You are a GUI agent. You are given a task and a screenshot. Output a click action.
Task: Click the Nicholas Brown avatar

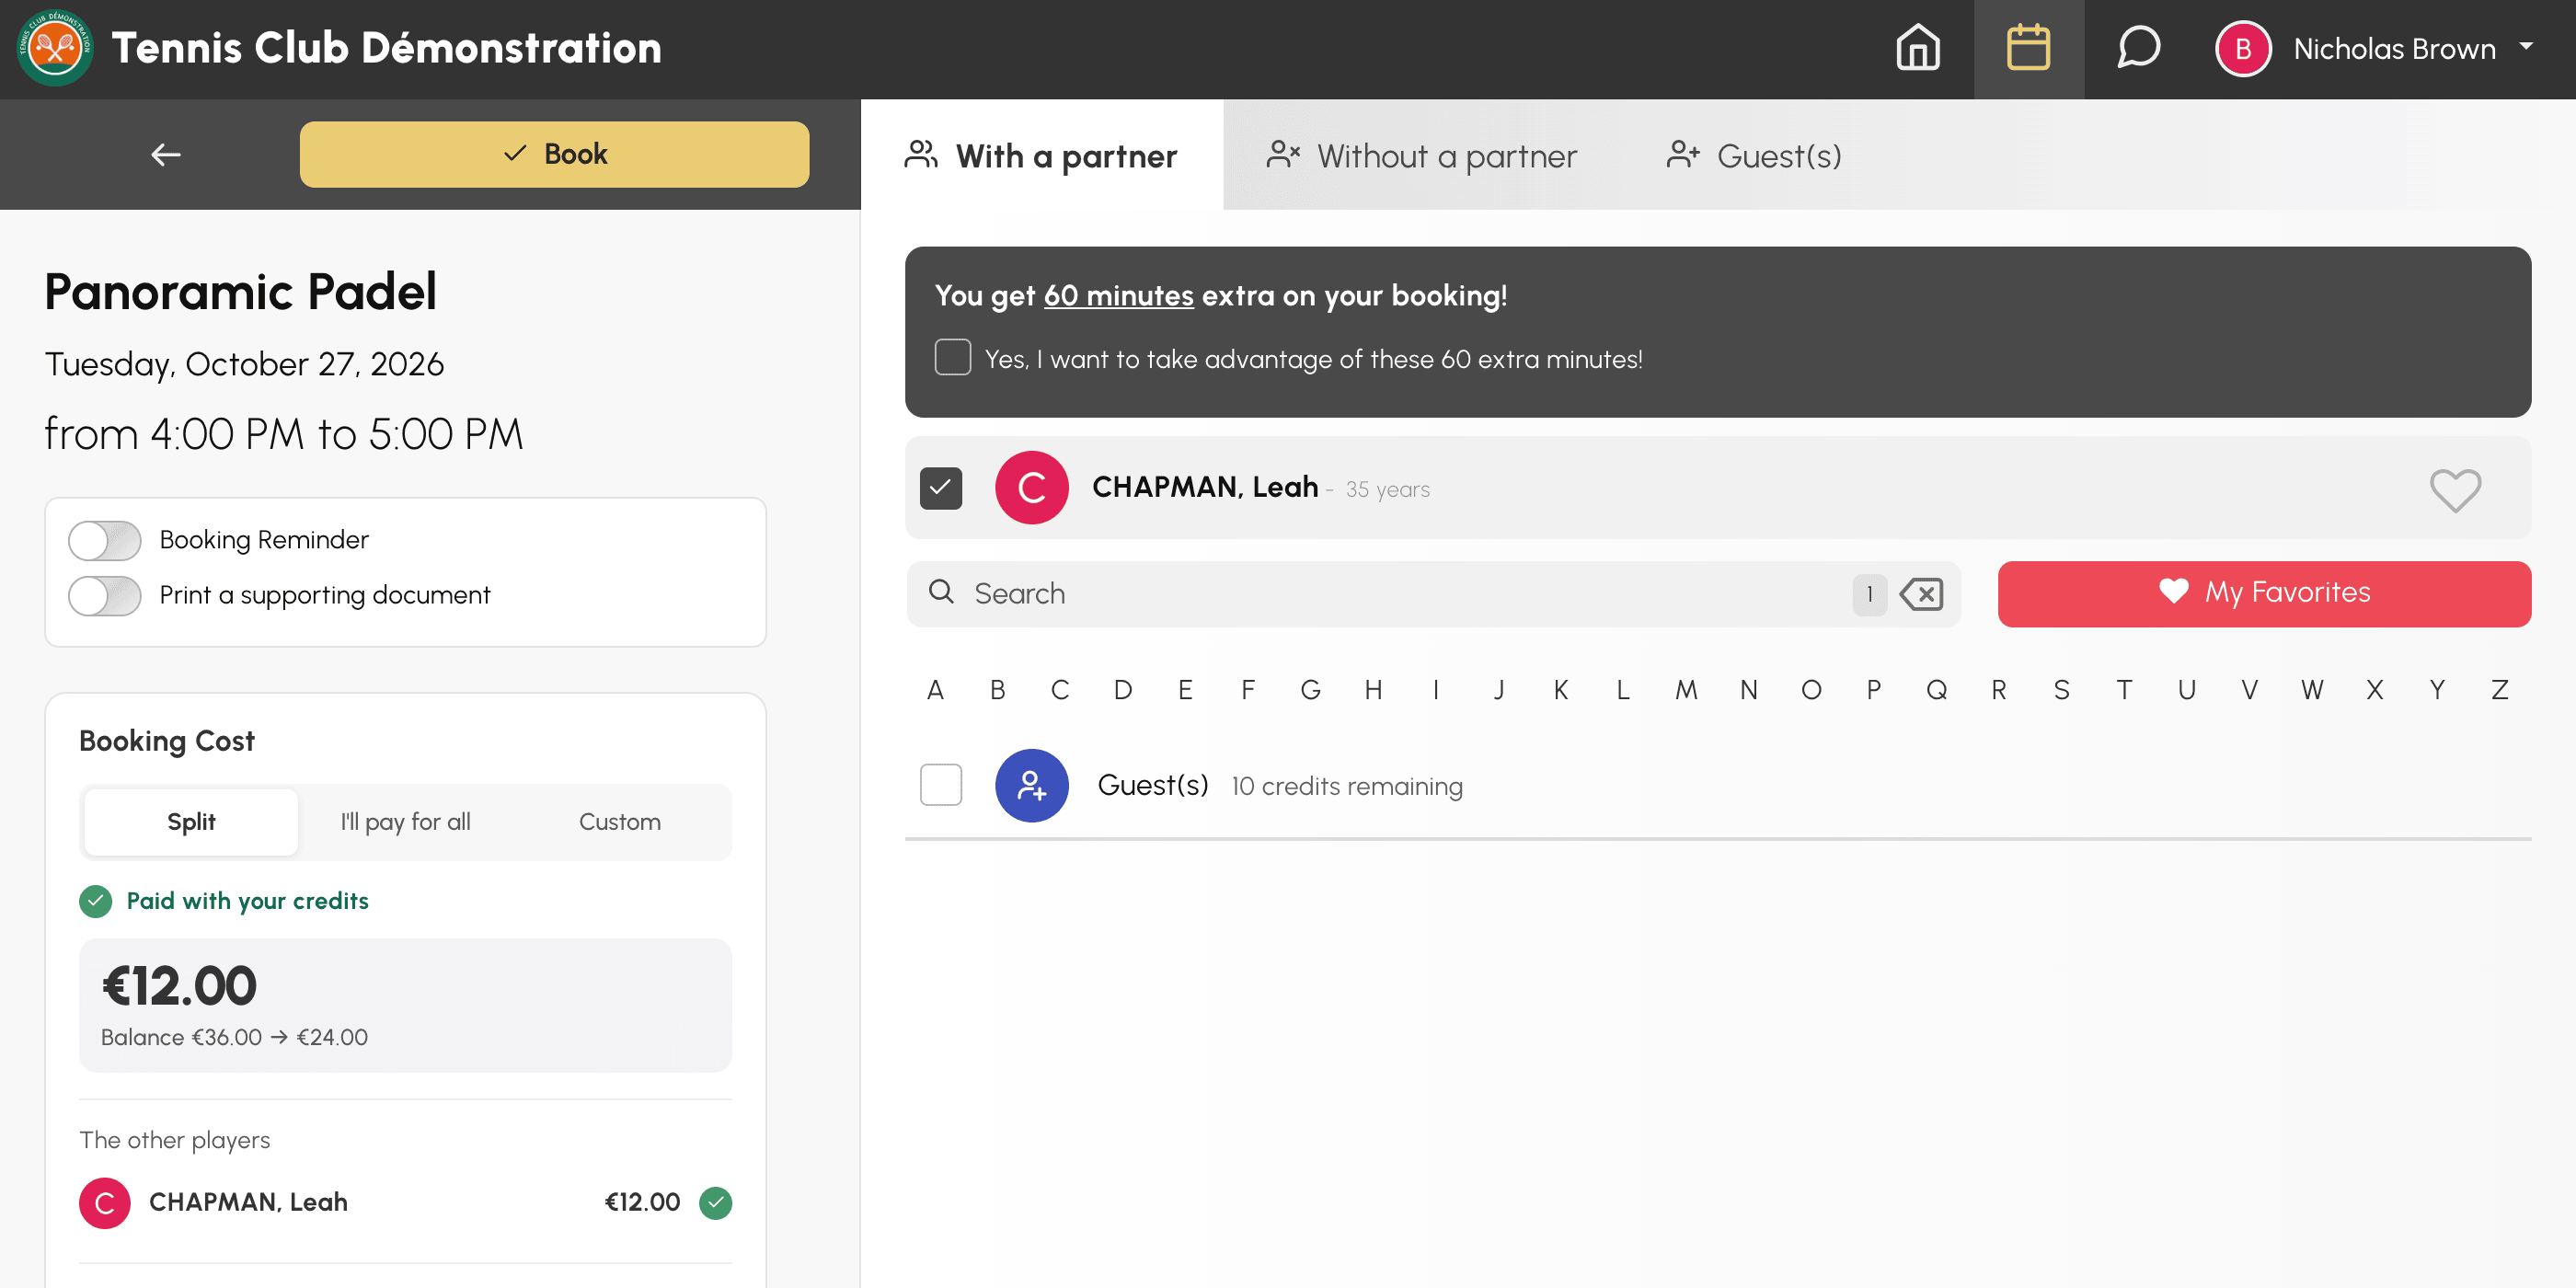[x=2243, y=48]
